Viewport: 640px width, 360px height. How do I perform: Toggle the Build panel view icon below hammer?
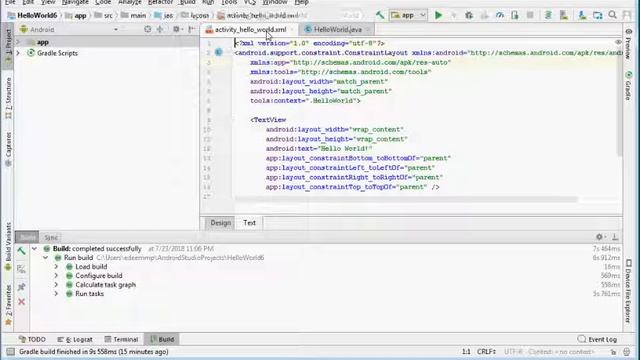[x=21, y=269]
